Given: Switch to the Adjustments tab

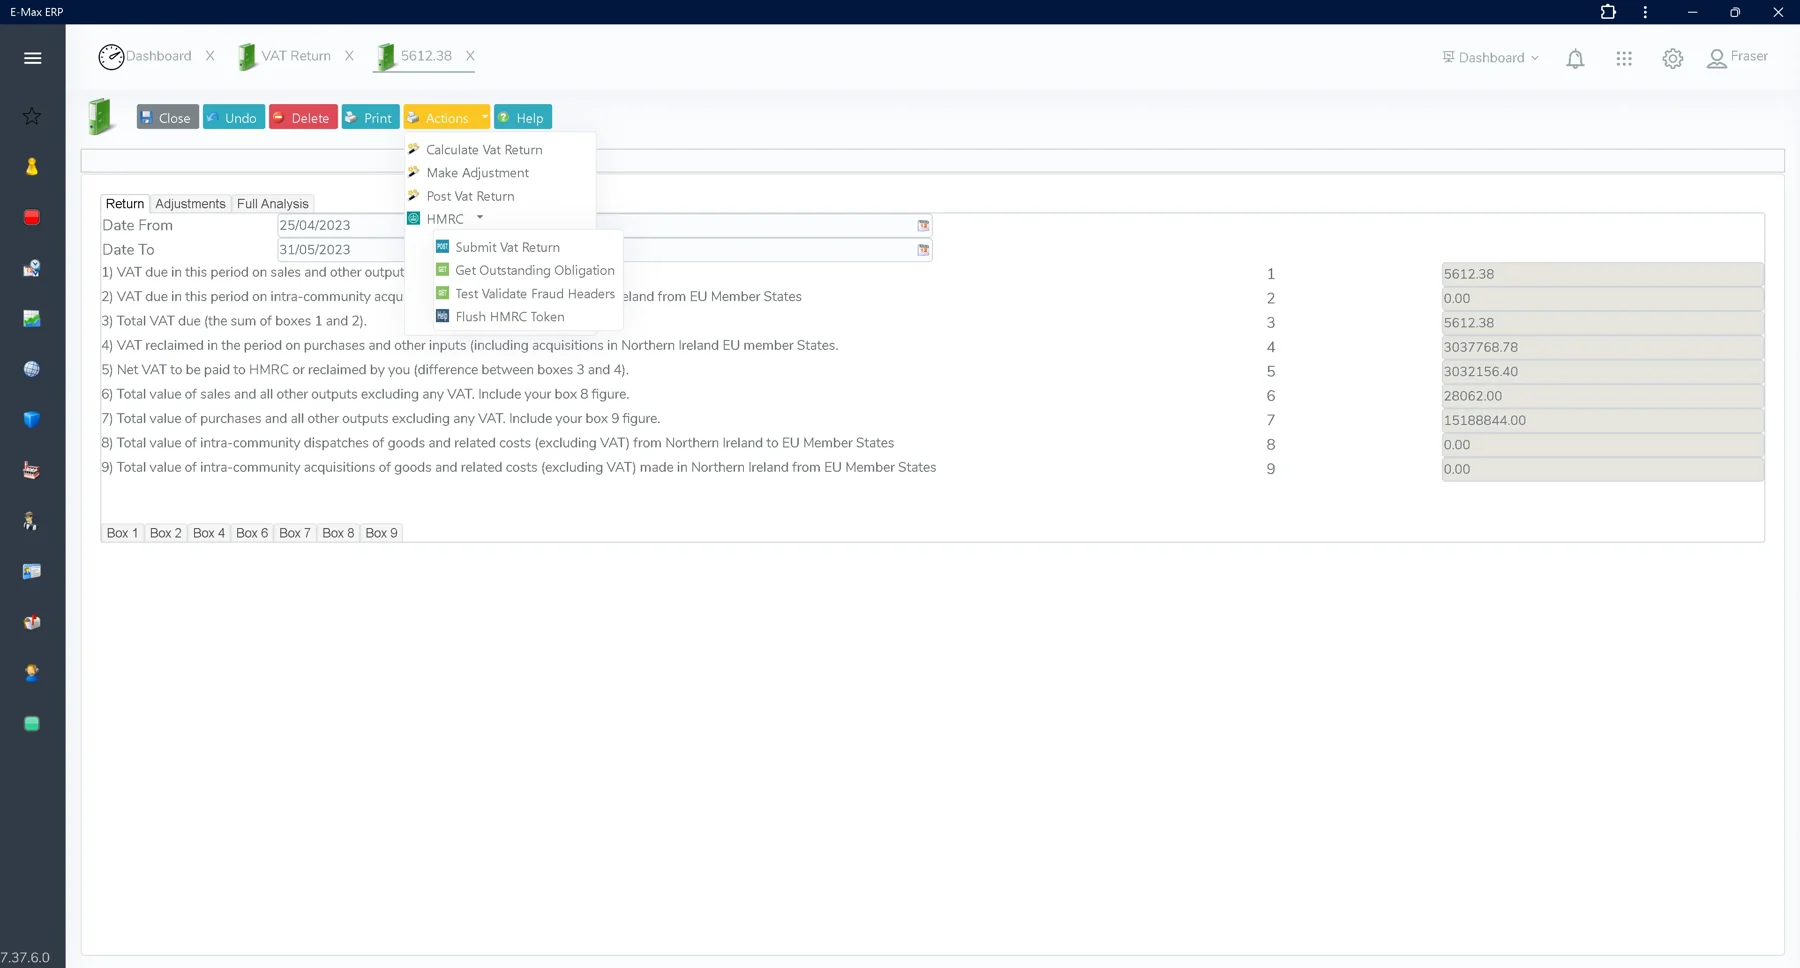Looking at the screenshot, I should 190,204.
